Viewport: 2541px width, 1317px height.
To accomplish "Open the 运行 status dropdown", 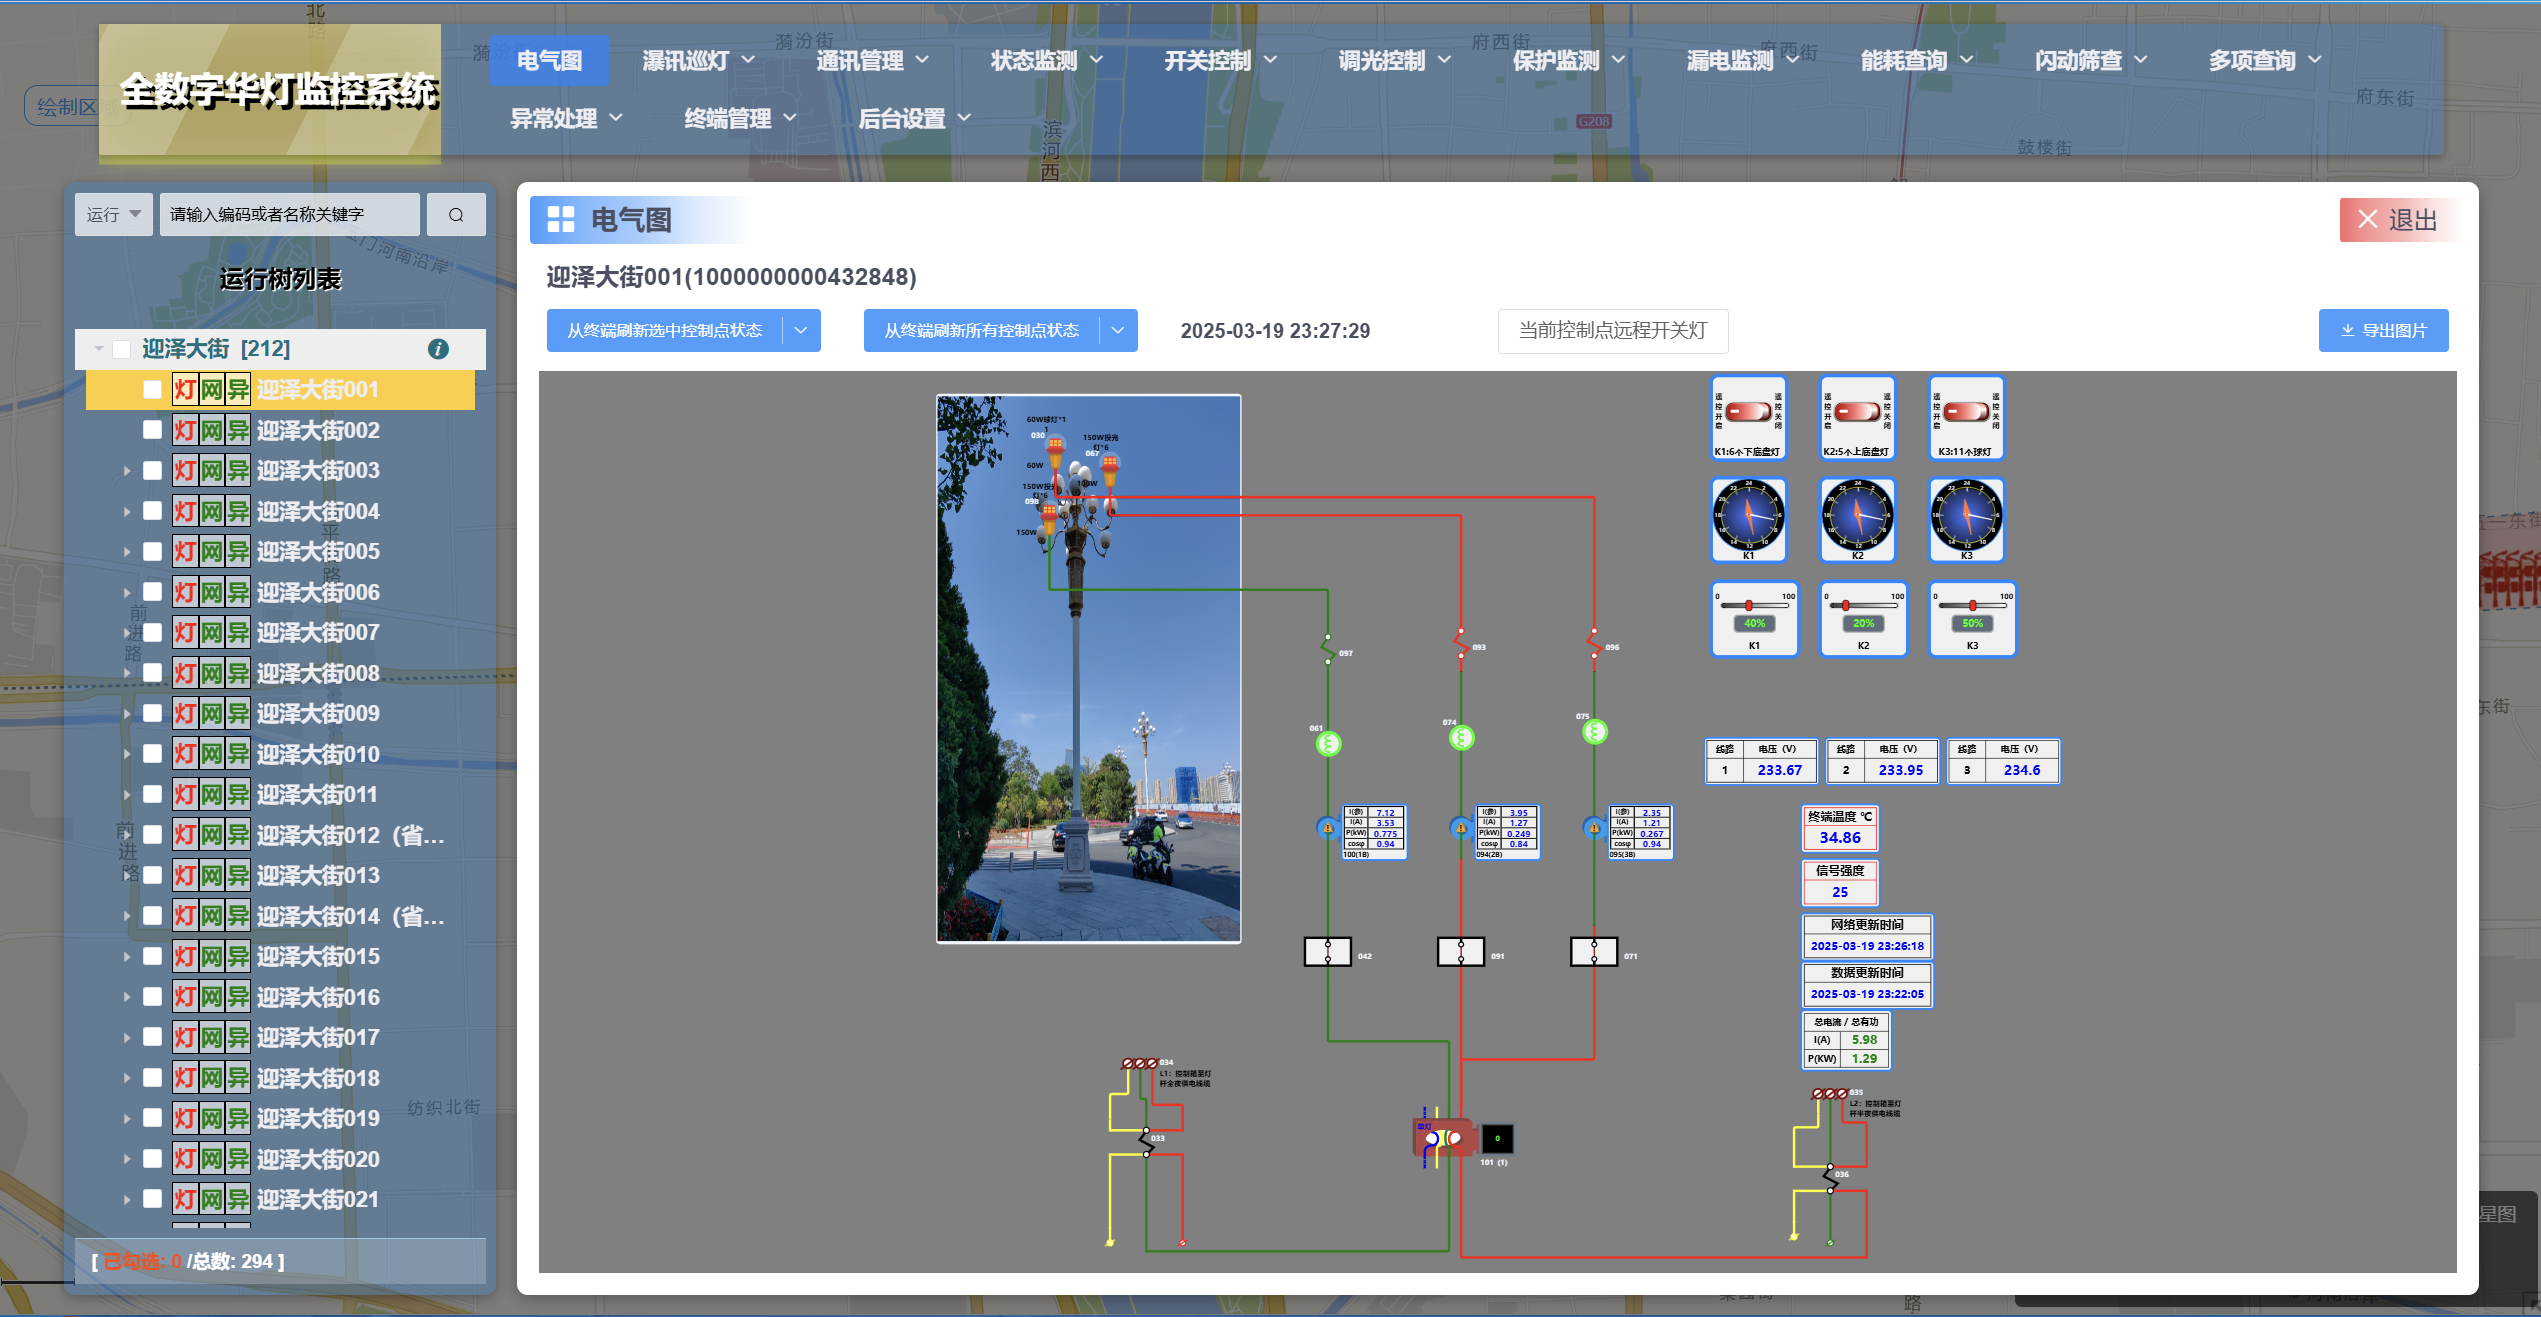I will (114, 215).
